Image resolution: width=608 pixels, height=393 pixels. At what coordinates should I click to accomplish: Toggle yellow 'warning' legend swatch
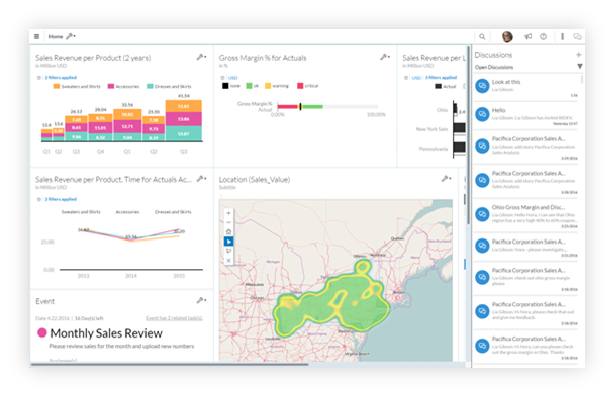click(268, 86)
